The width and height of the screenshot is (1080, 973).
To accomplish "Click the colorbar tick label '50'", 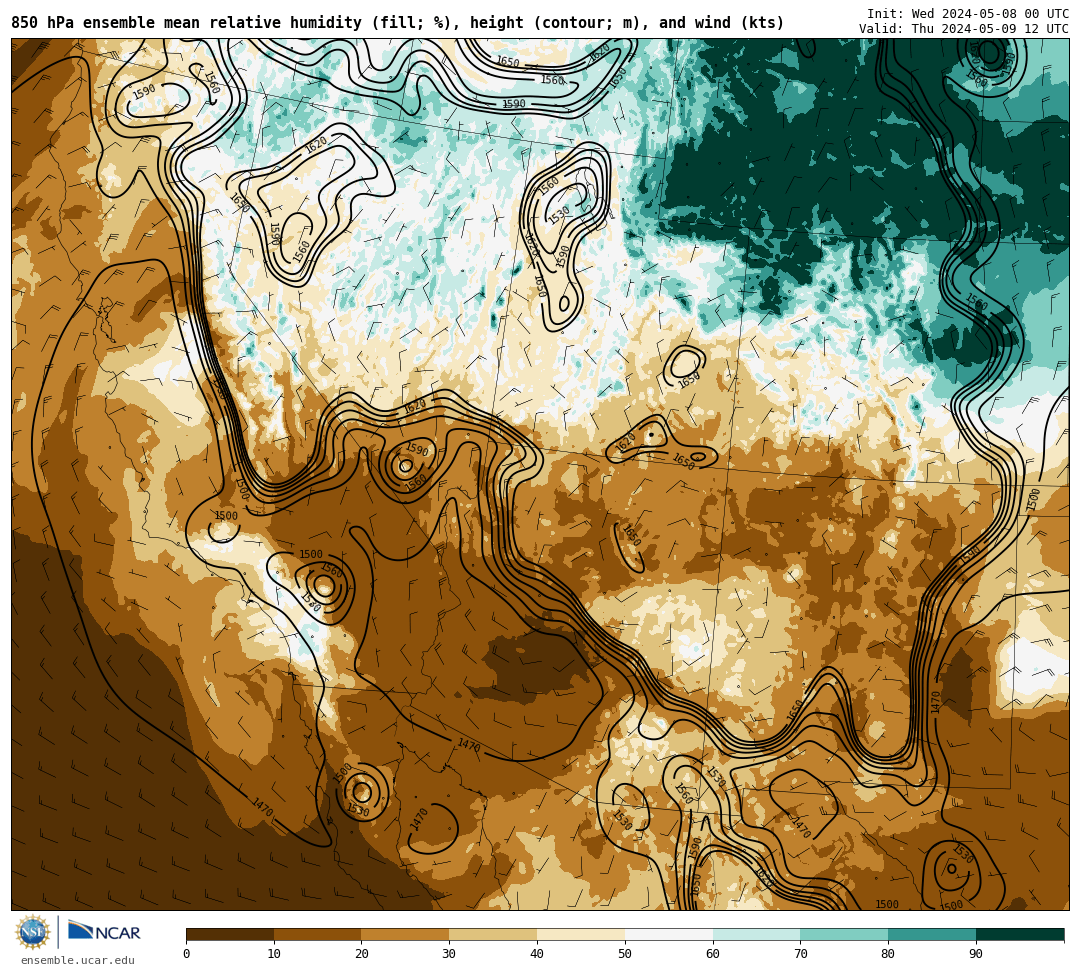I will pos(625,954).
